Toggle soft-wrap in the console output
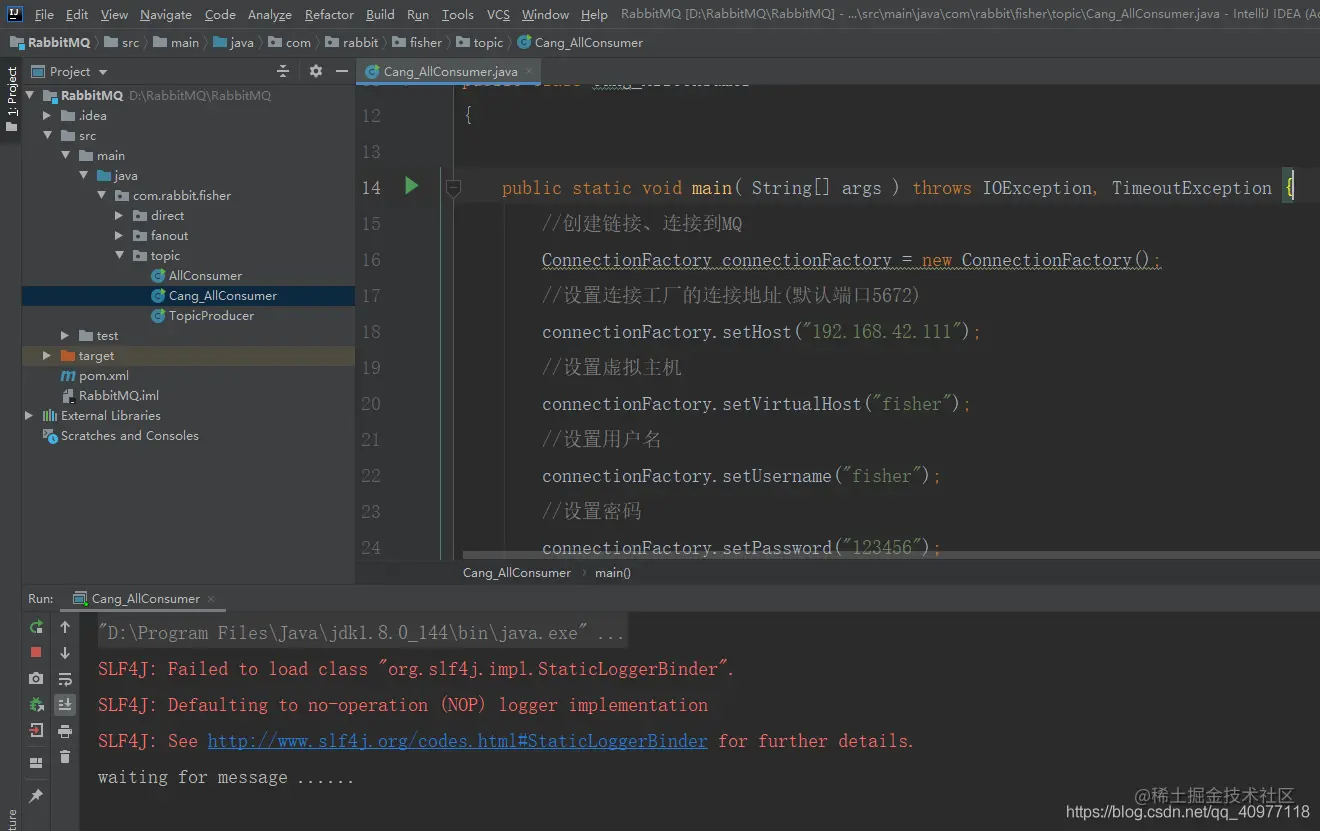Screen dimensions: 1320x831 pos(65,679)
